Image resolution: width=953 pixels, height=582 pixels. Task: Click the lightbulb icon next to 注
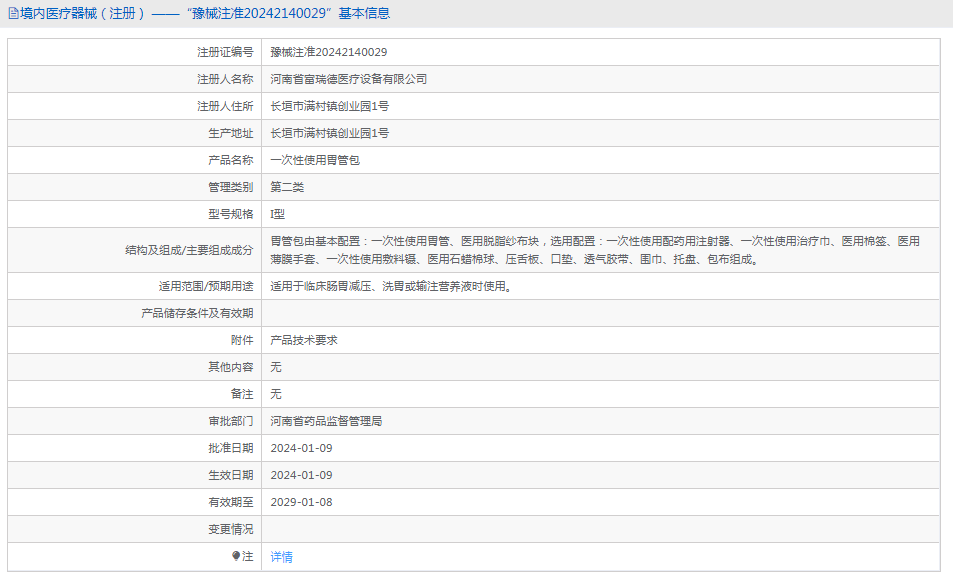(x=236, y=556)
